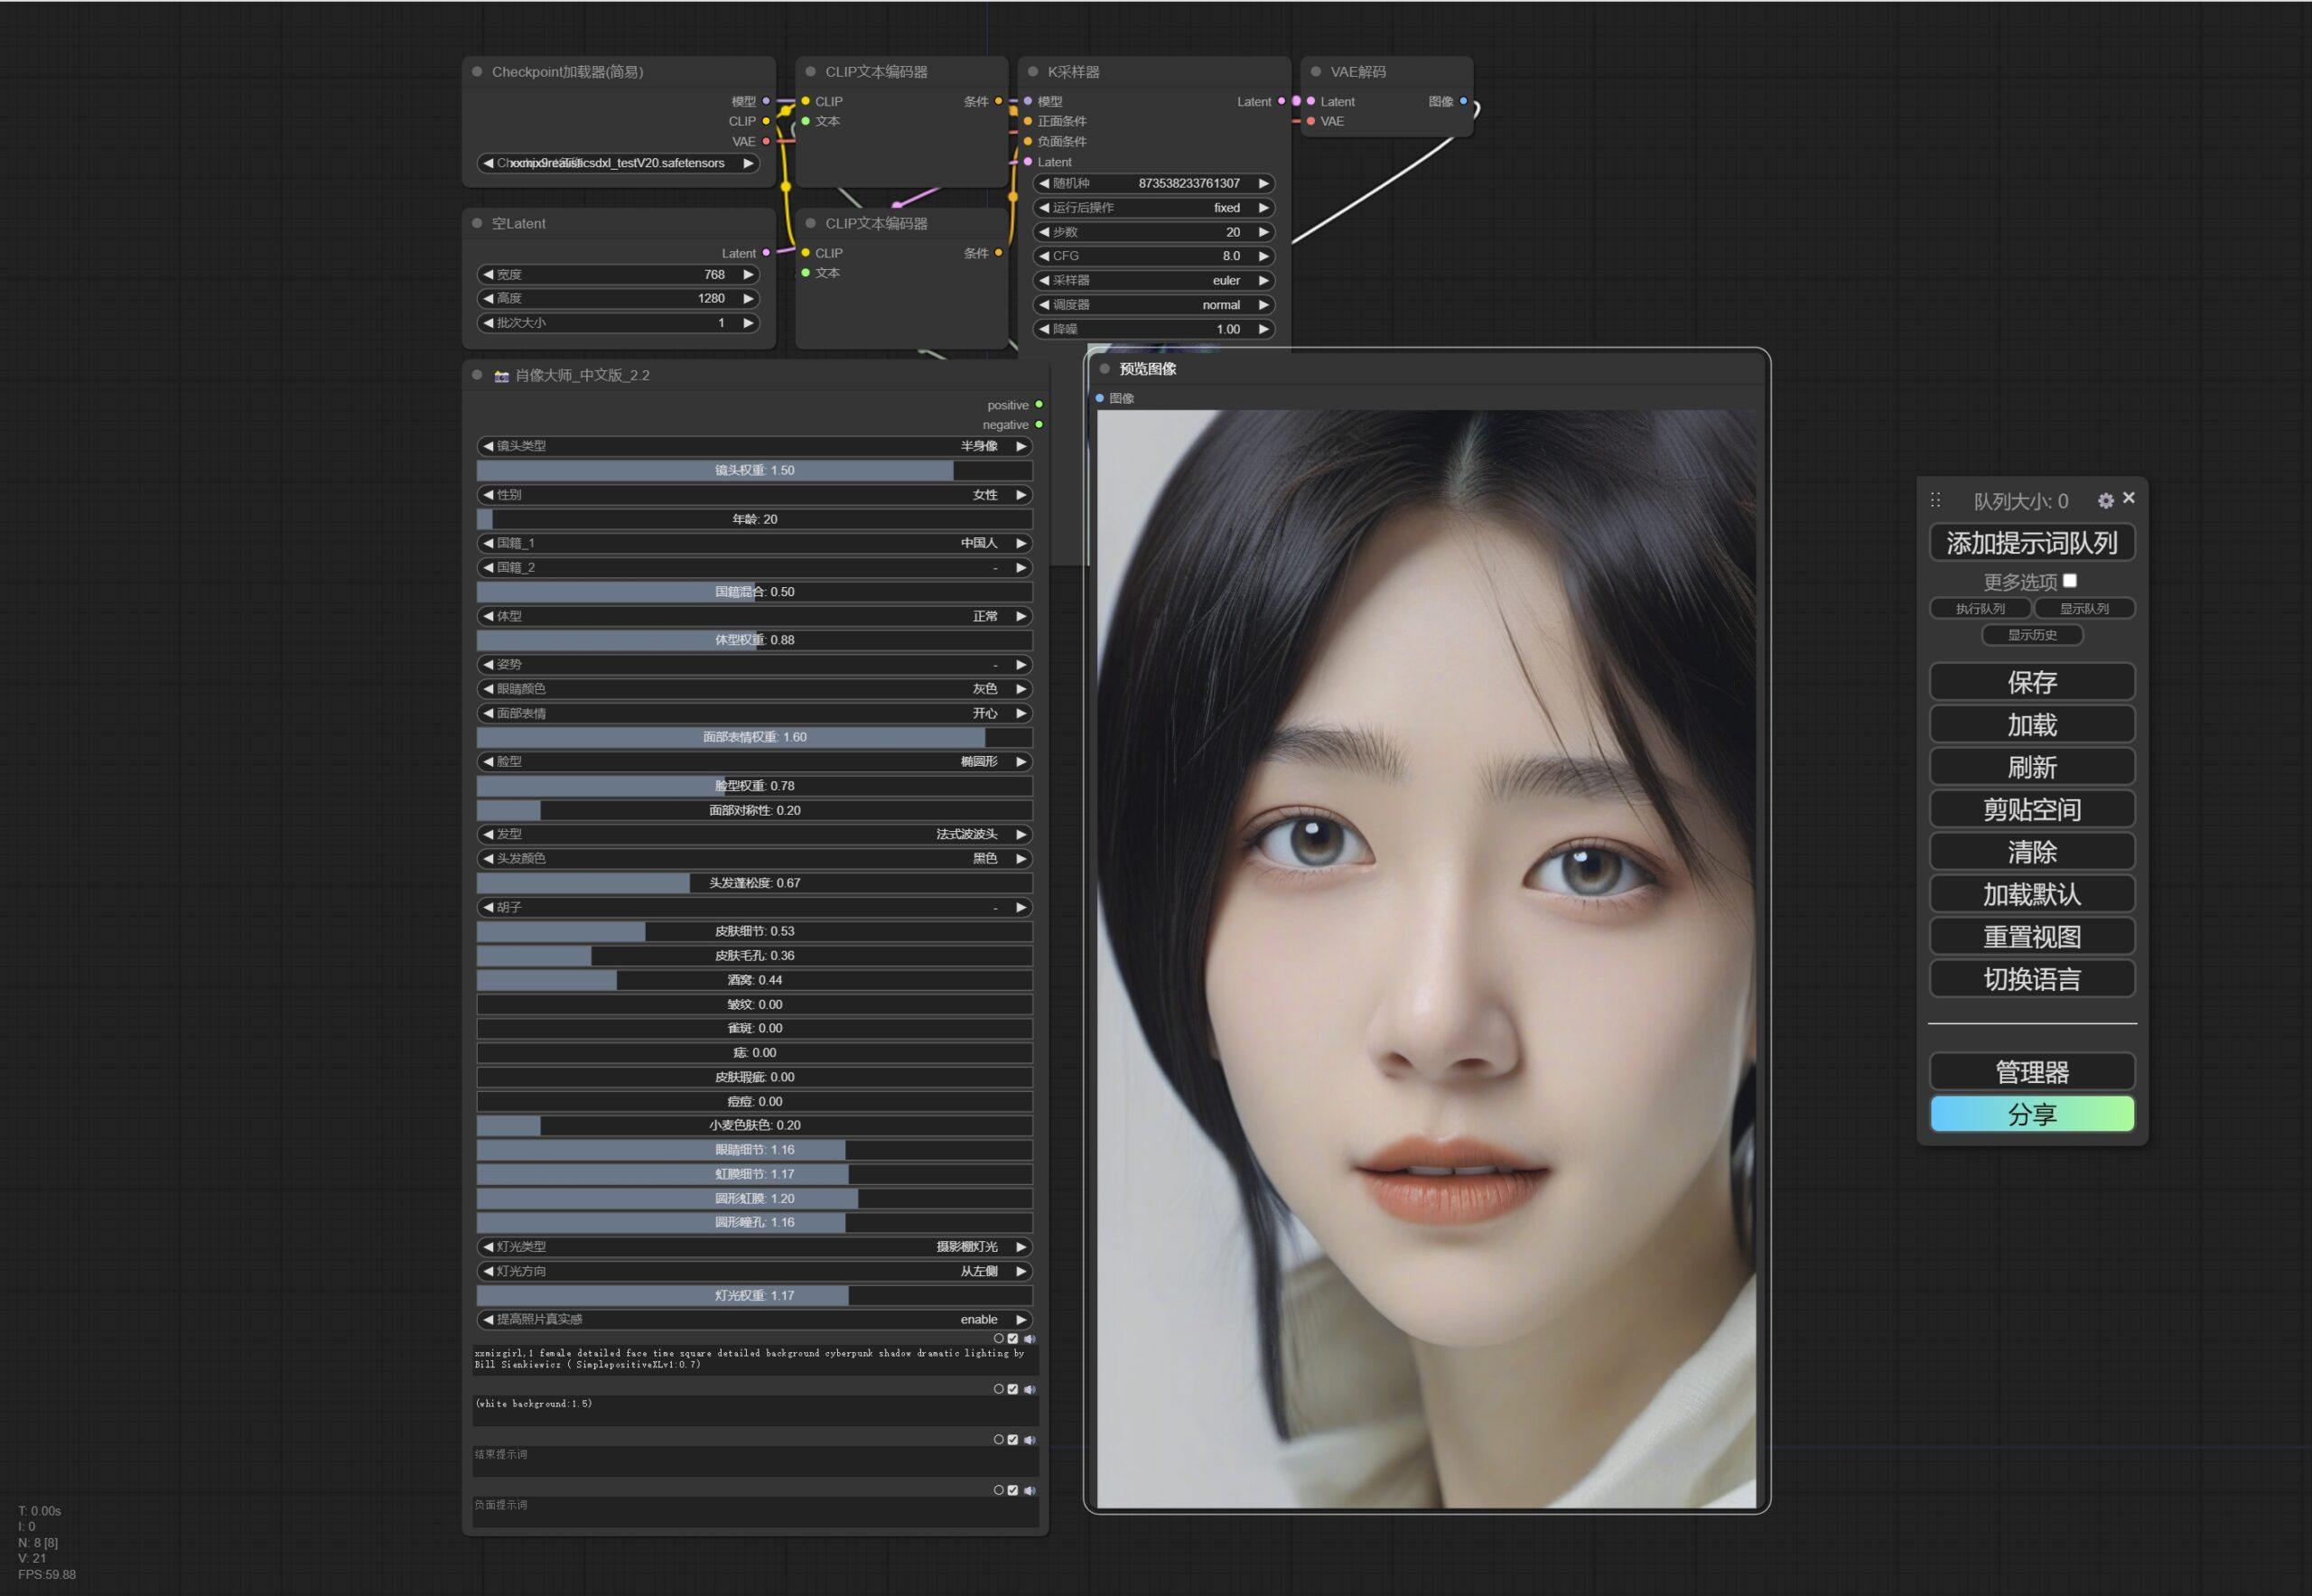This screenshot has height=1596, width=2312.
Task: Open the 灯光类型 dropdown showing 摄影棚灯光
Action: tap(754, 1247)
